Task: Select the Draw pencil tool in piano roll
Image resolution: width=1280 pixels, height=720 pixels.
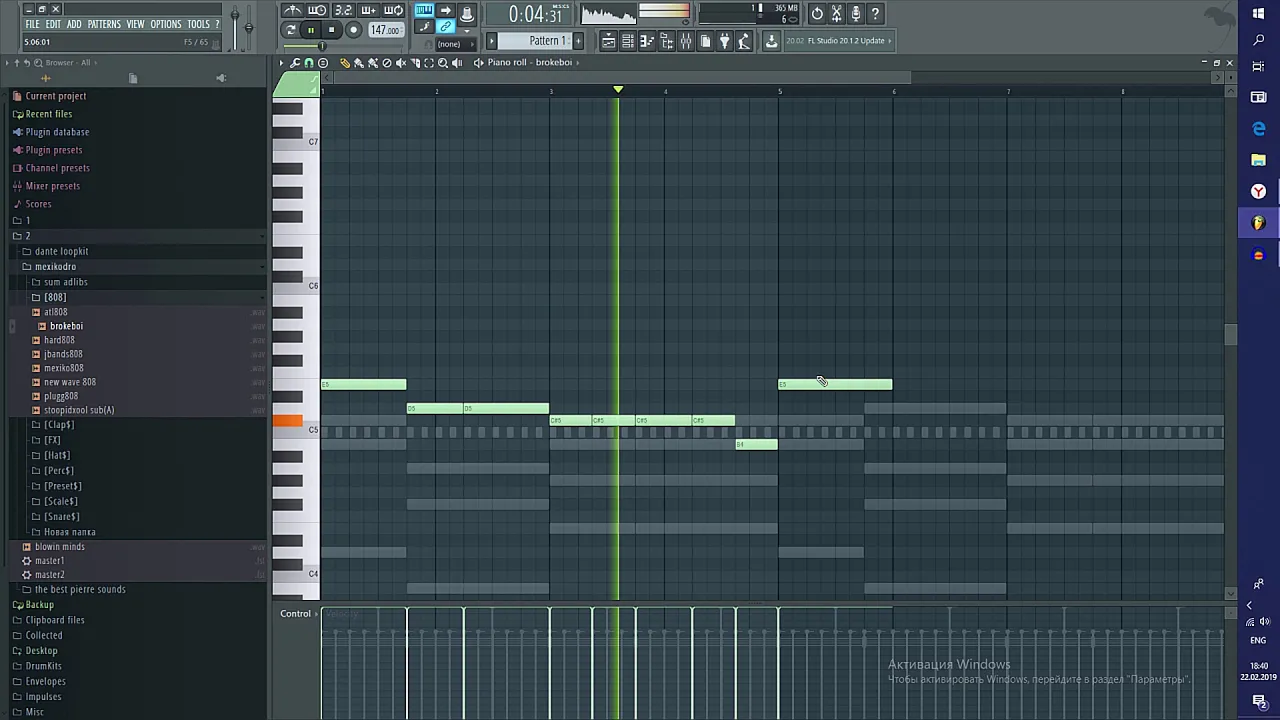Action: 345,62
